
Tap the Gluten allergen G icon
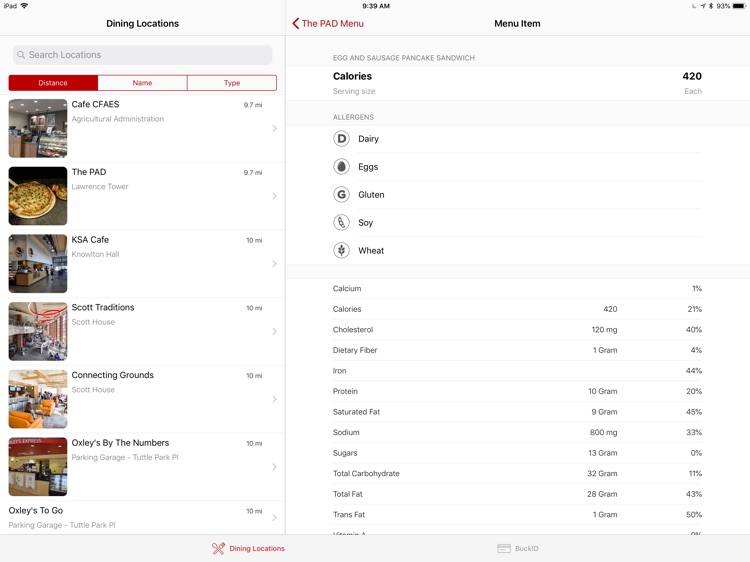point(341,195)
